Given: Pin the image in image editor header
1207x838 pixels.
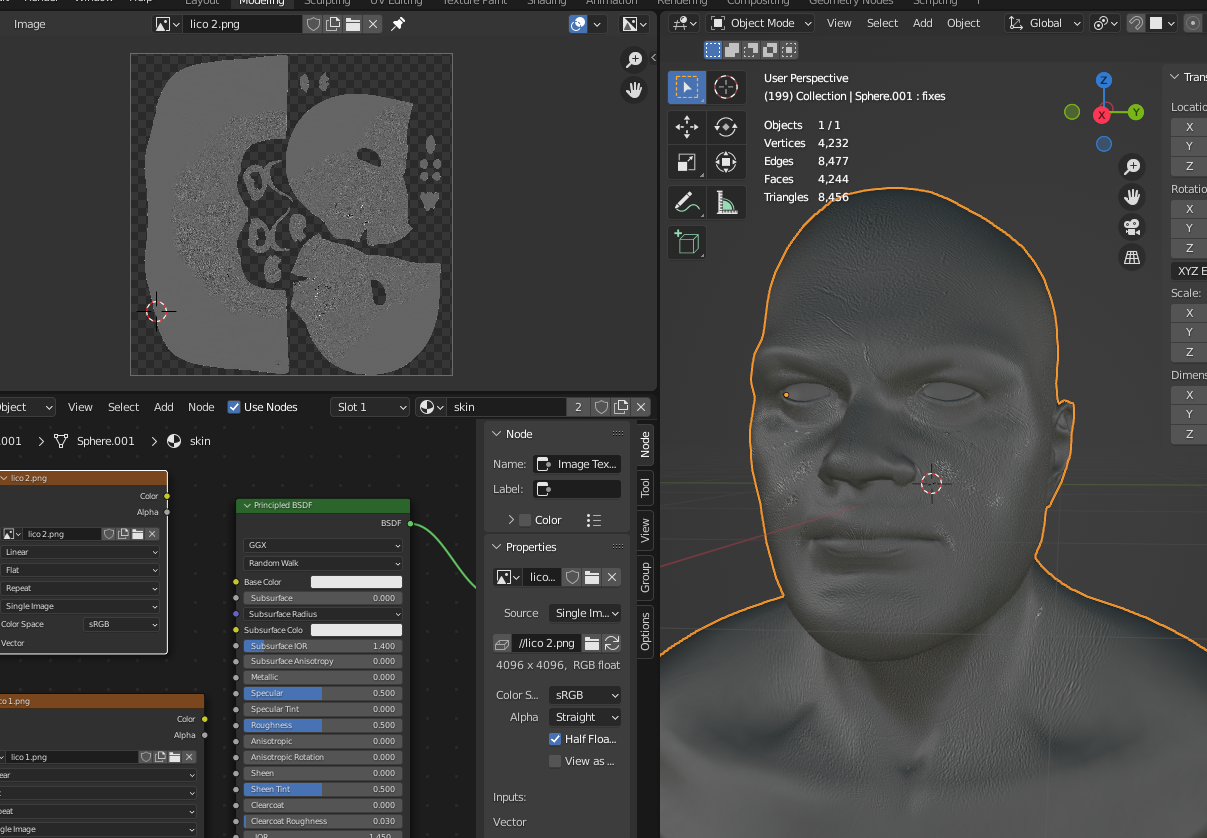Looking at the screenshot, I should (x=398, y=24).
